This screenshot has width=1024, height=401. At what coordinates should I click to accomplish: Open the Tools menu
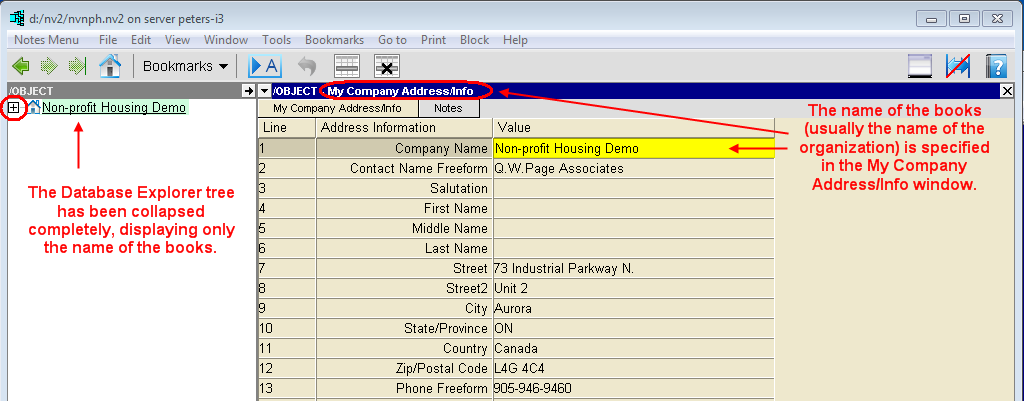point(277,40)
